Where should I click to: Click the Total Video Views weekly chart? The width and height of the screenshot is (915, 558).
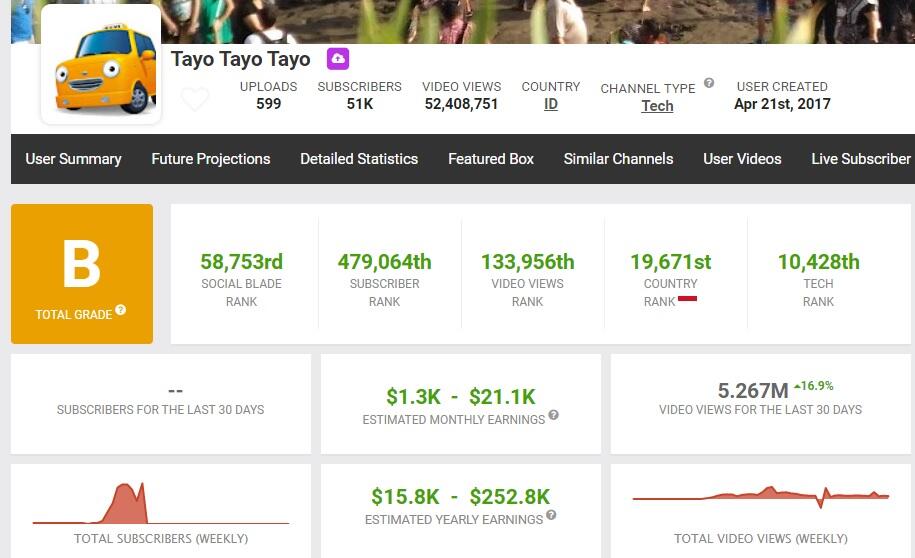pos(761,497)
